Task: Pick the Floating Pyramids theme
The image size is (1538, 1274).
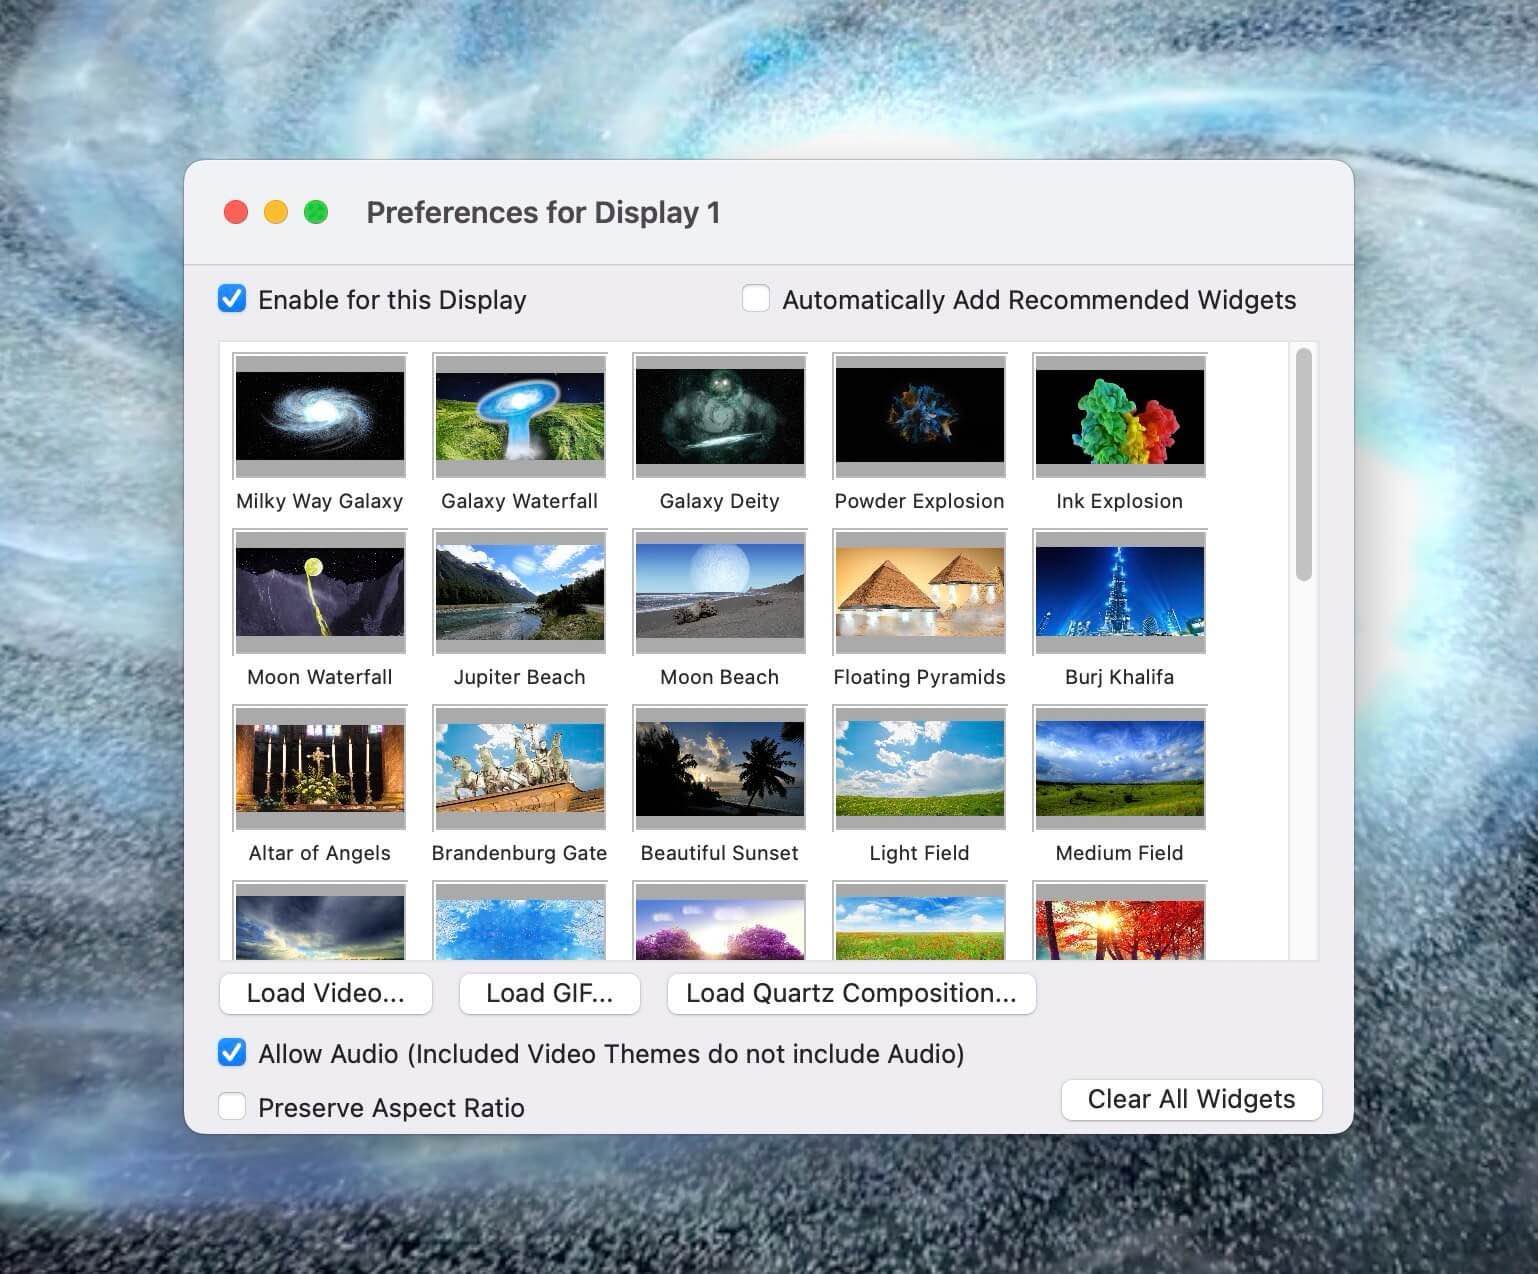Action: pos(919,593)
